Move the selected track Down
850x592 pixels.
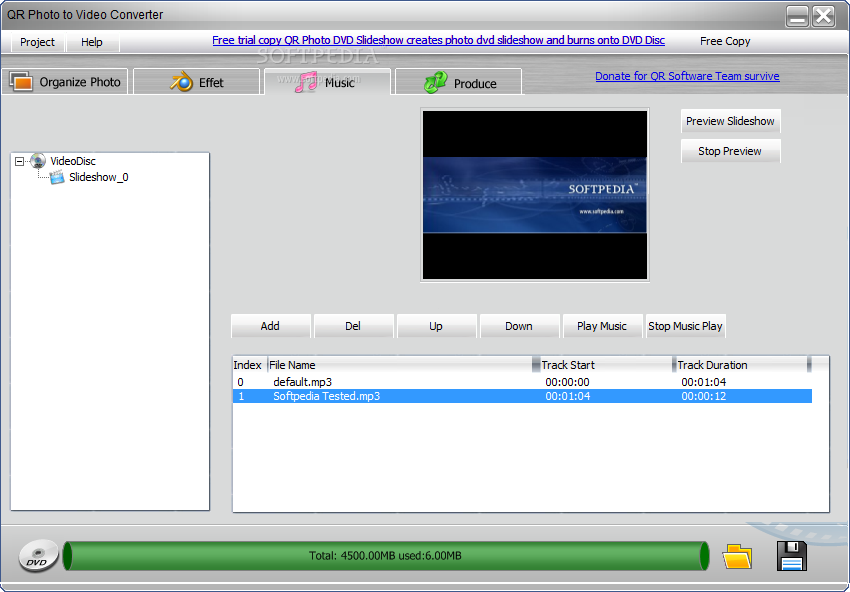[519, 326]
